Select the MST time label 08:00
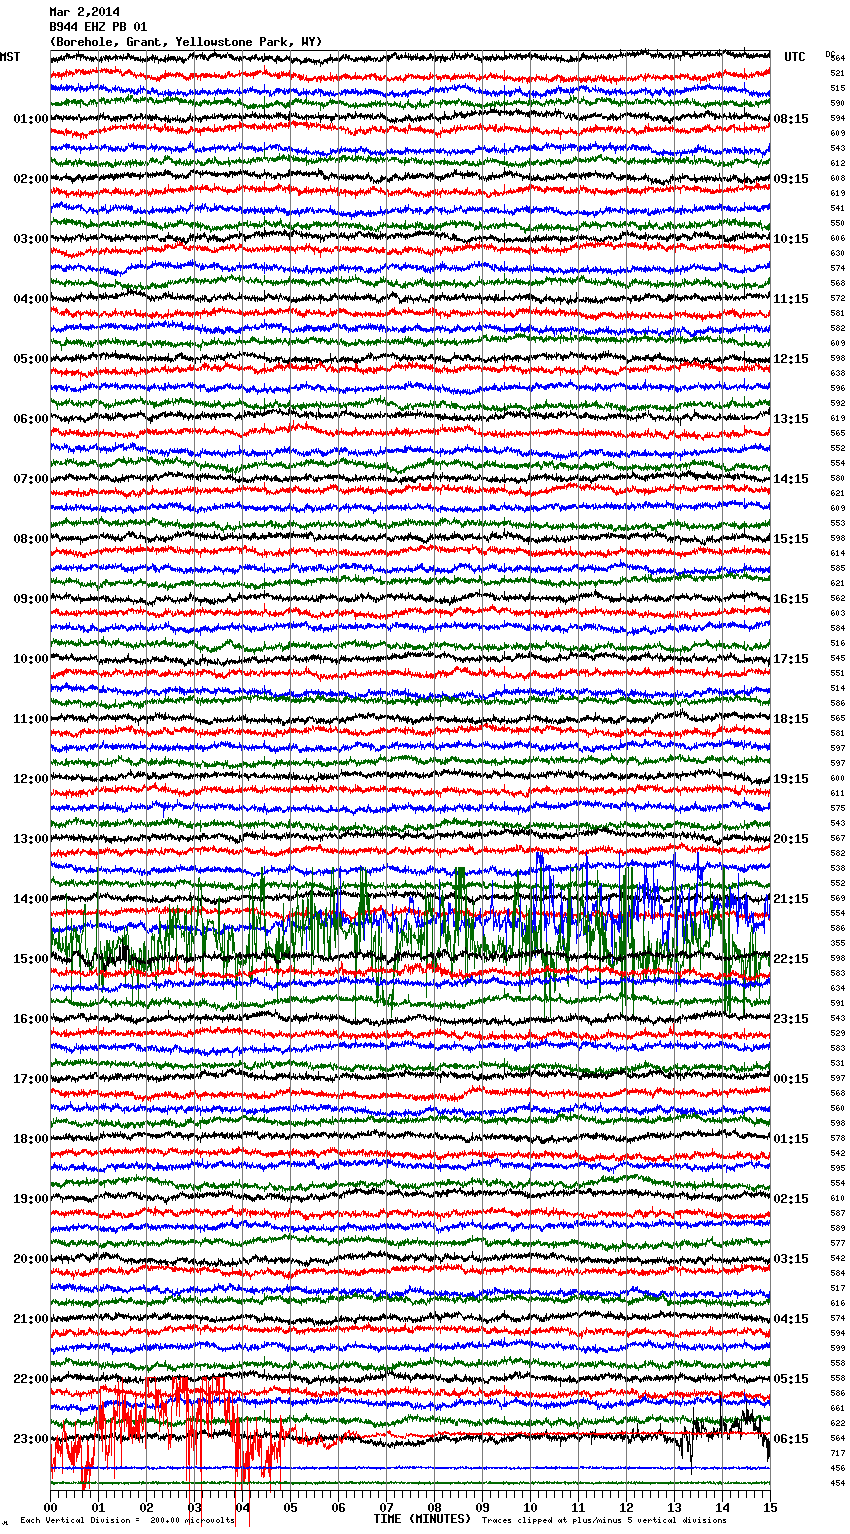The height and width of the screenshot is (1534, 850). click(x=31, y=539)
